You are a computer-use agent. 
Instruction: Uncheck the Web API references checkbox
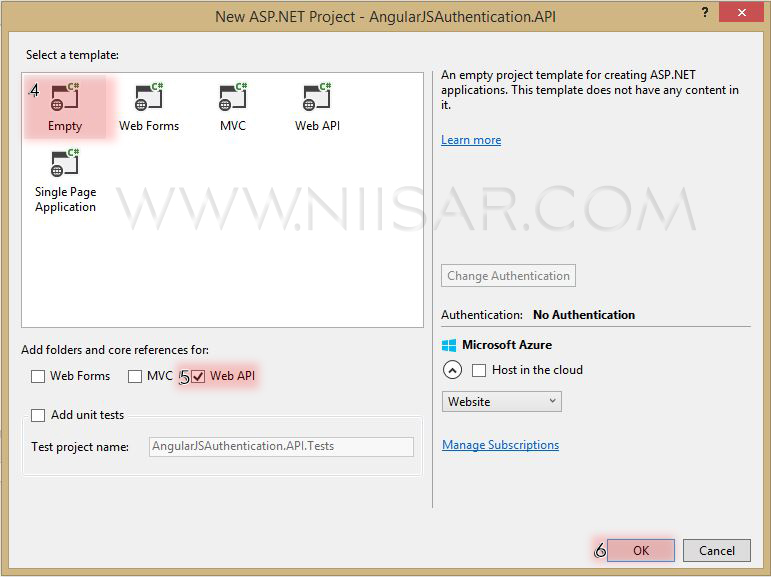point(198,376)
